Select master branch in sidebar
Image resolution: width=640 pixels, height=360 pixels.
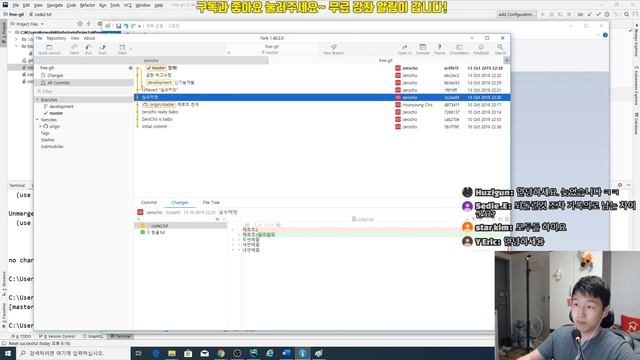click(56, 113)
